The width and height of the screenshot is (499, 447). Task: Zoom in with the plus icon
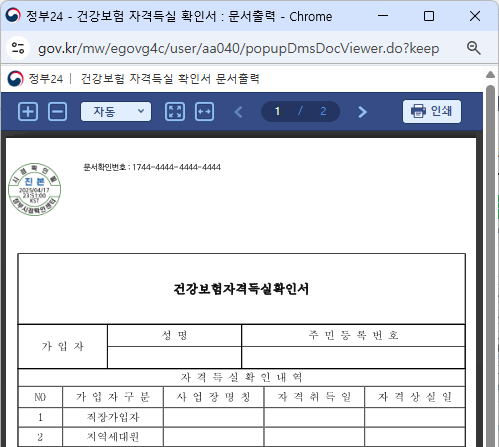coord(28,111)
